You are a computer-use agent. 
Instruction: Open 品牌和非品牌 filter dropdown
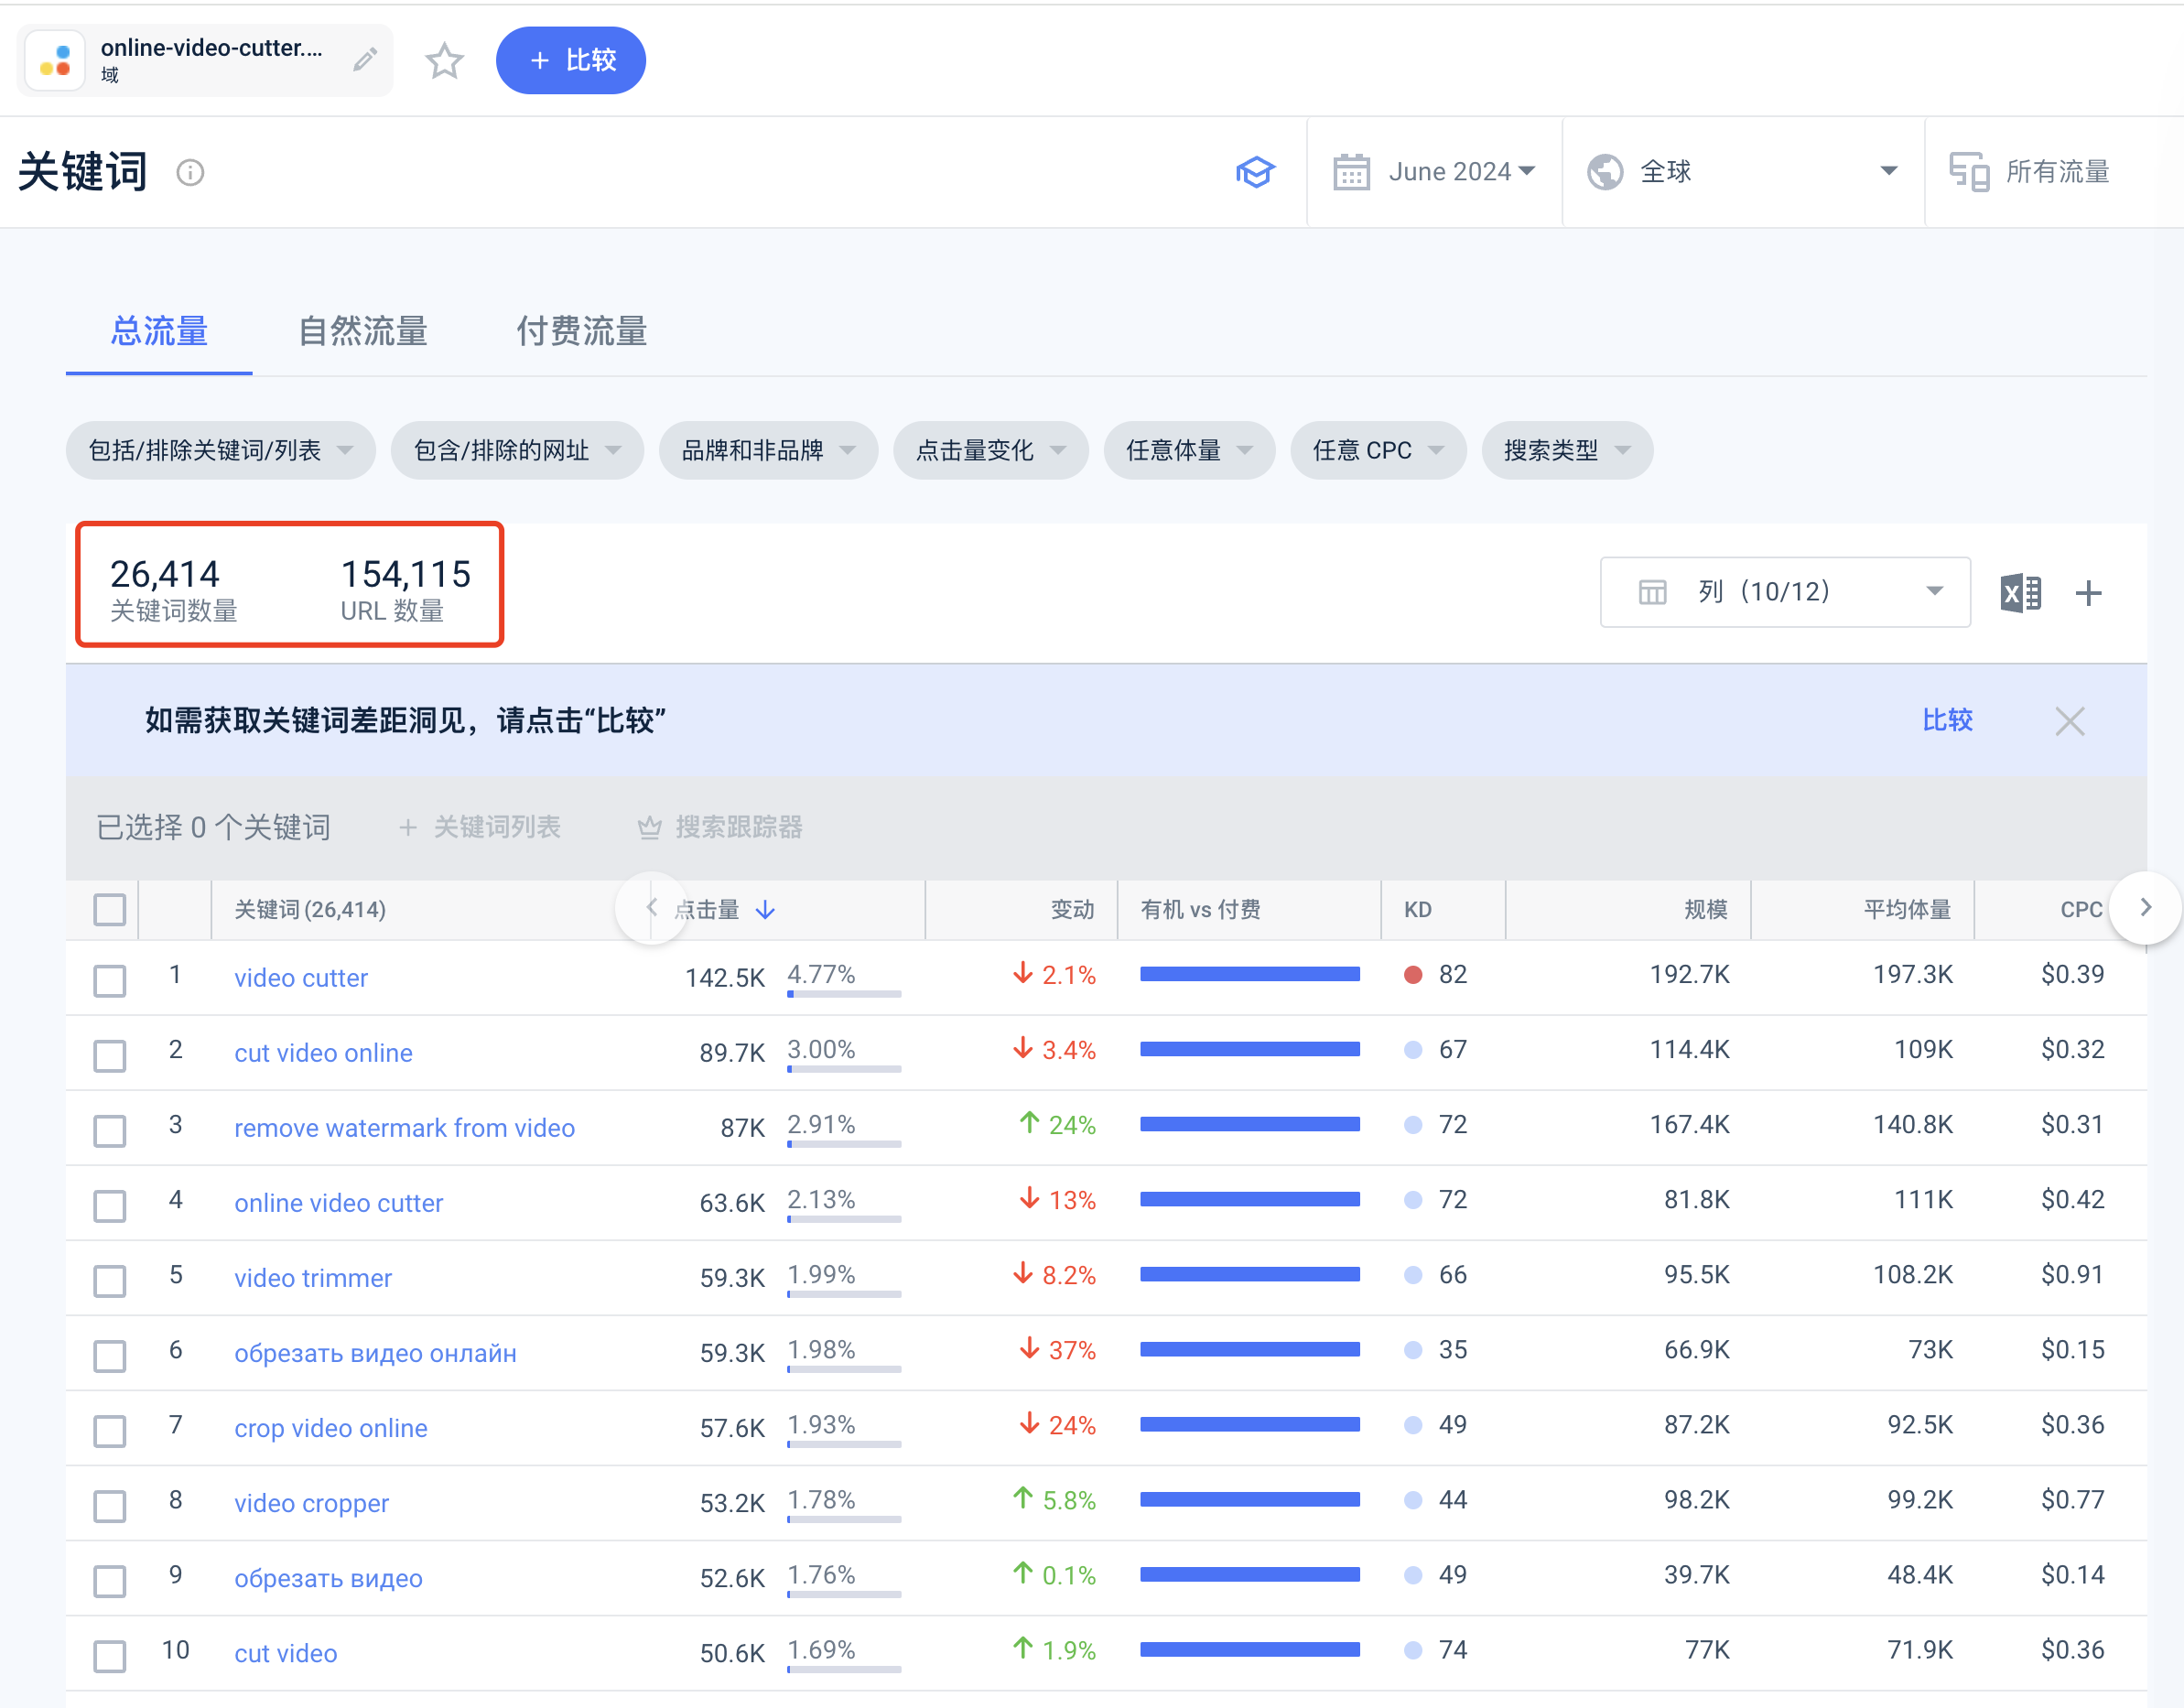click(x=768, y=450)
